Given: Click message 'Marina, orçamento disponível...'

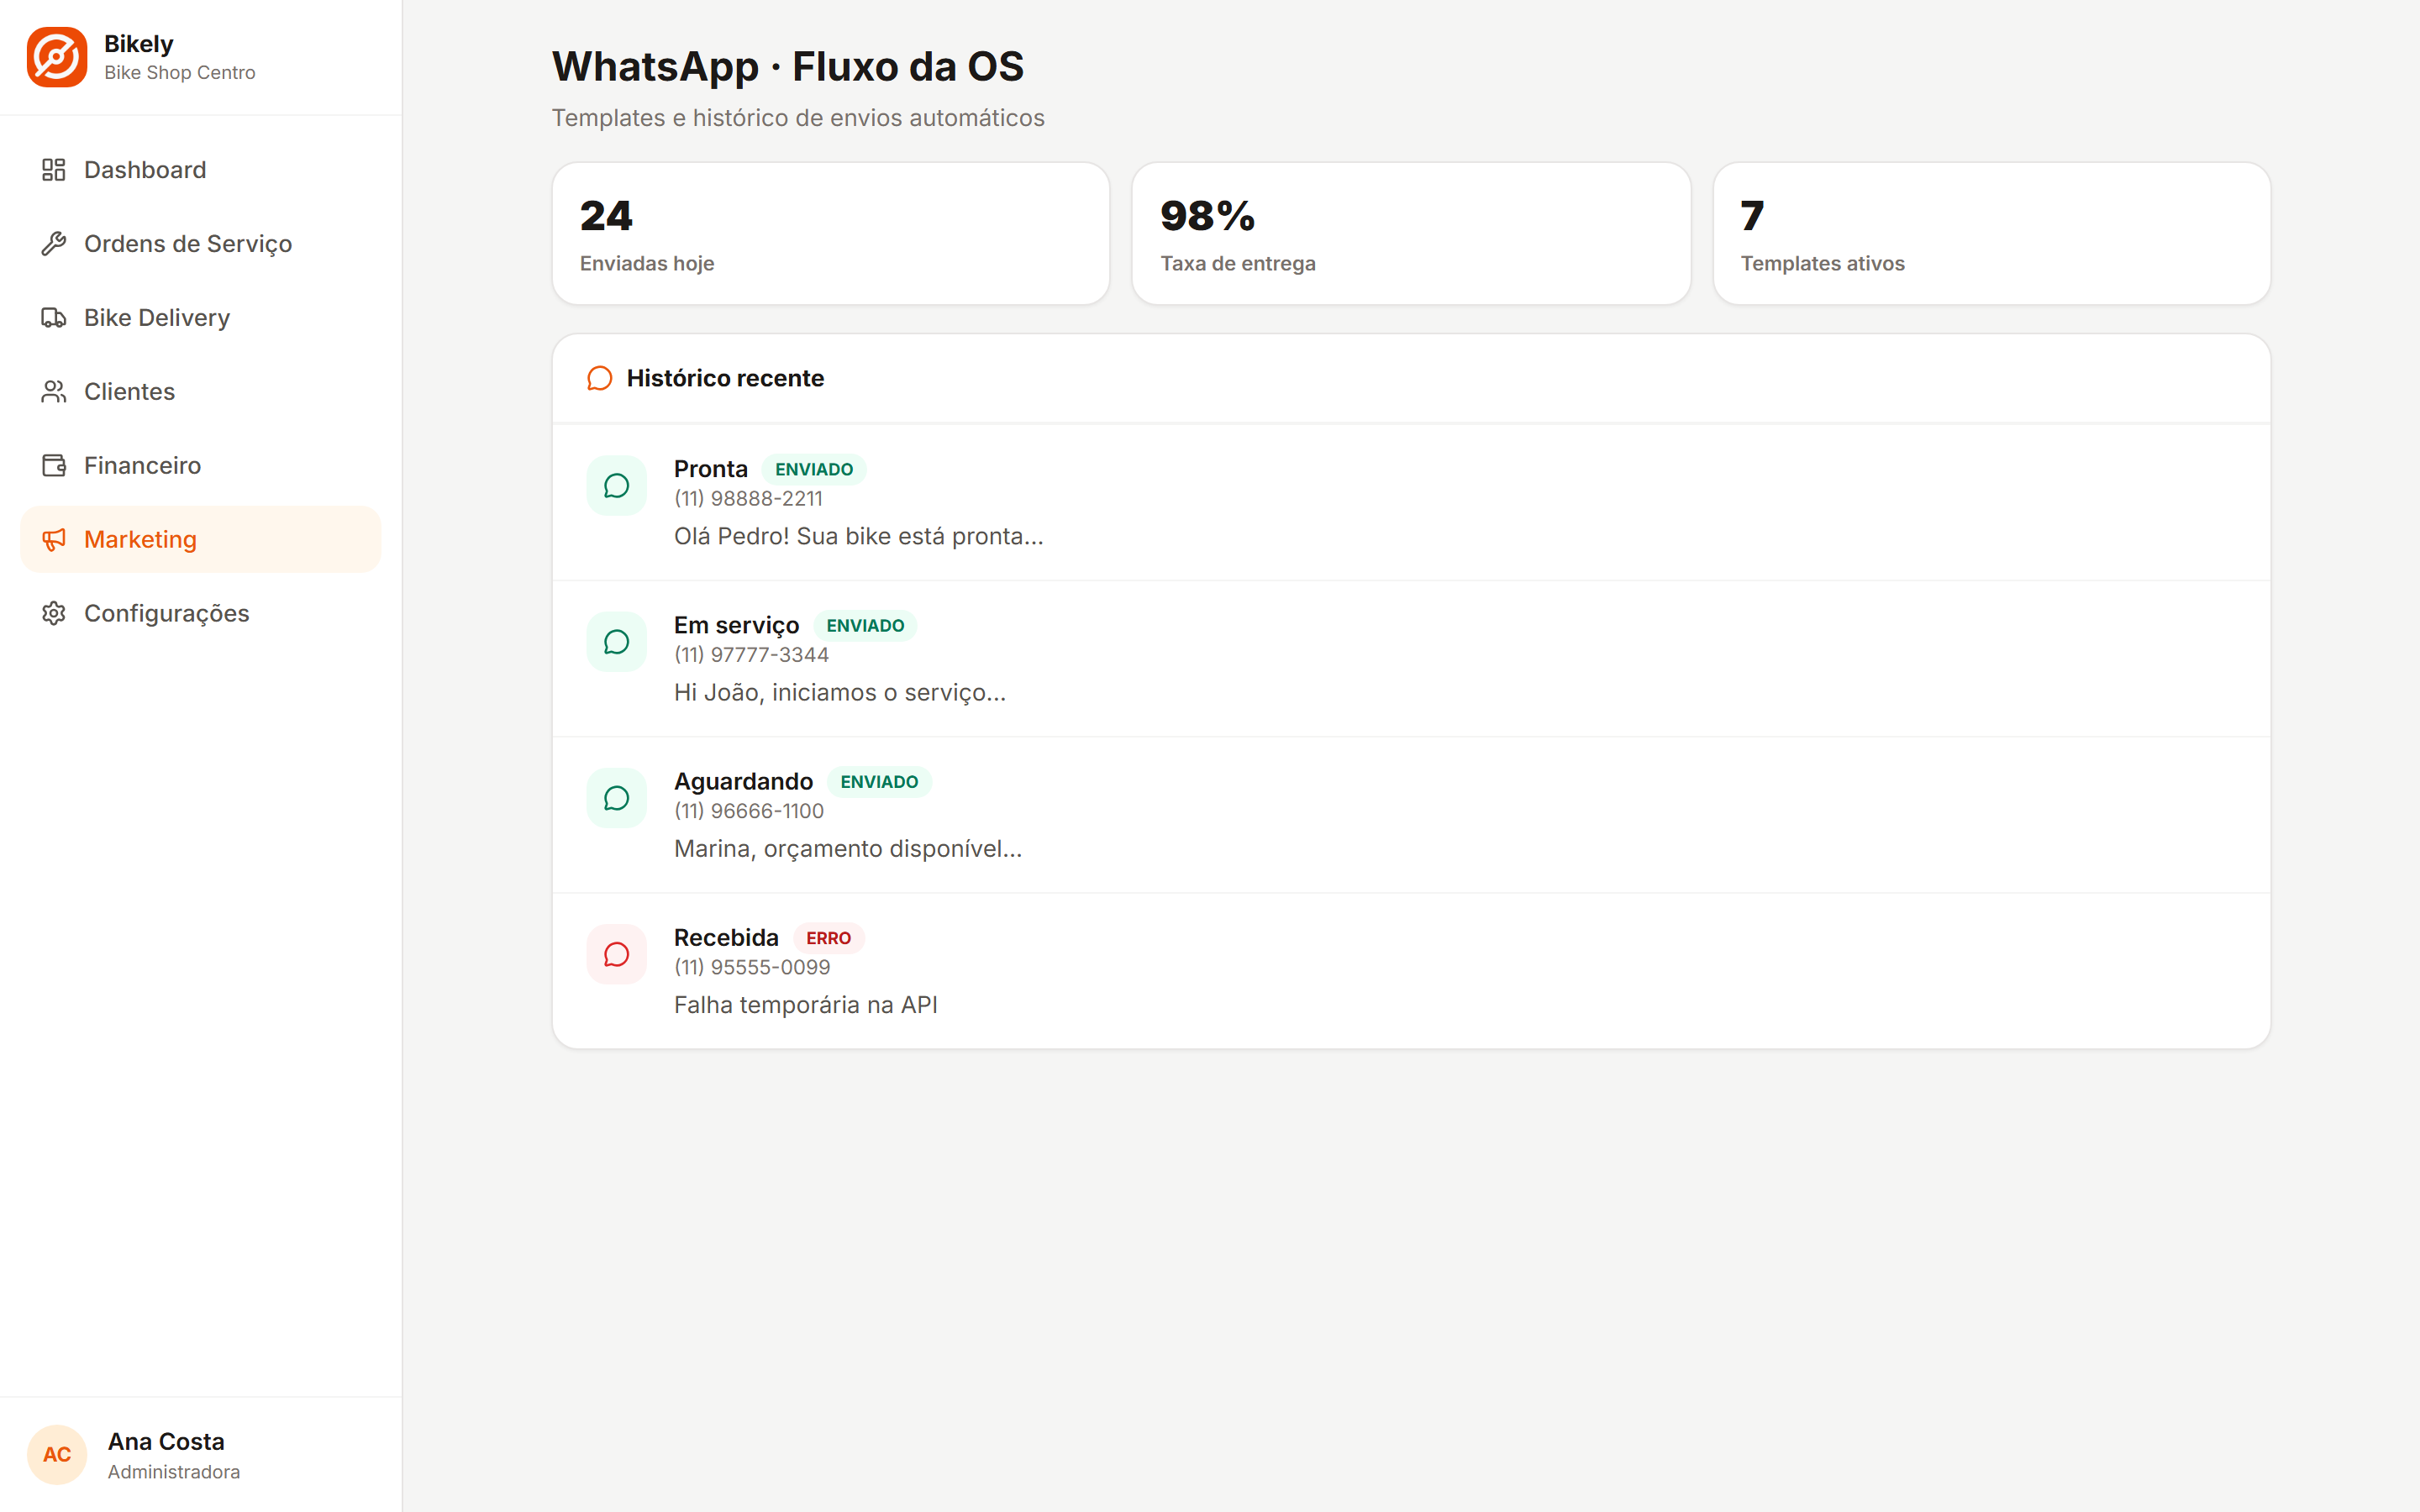Looking at the screenshot, I should (x=848, y=849).
